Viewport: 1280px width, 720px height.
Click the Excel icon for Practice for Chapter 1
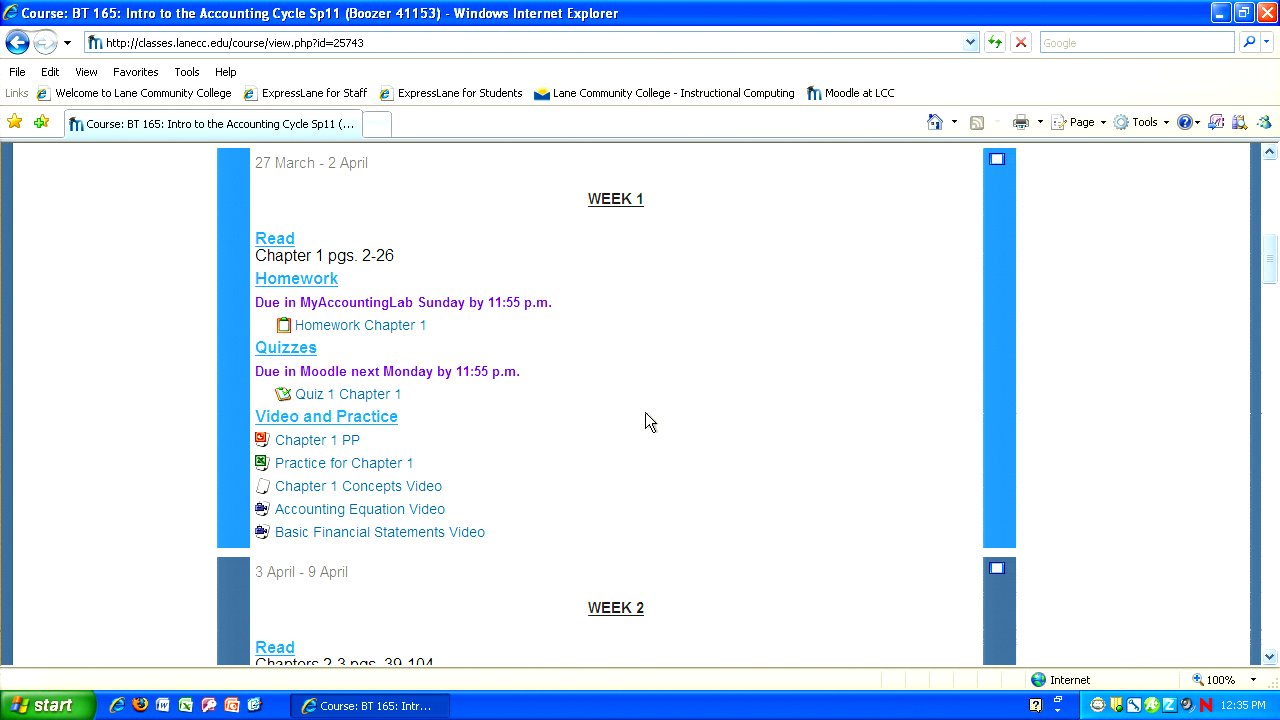[x=262, y=463]
